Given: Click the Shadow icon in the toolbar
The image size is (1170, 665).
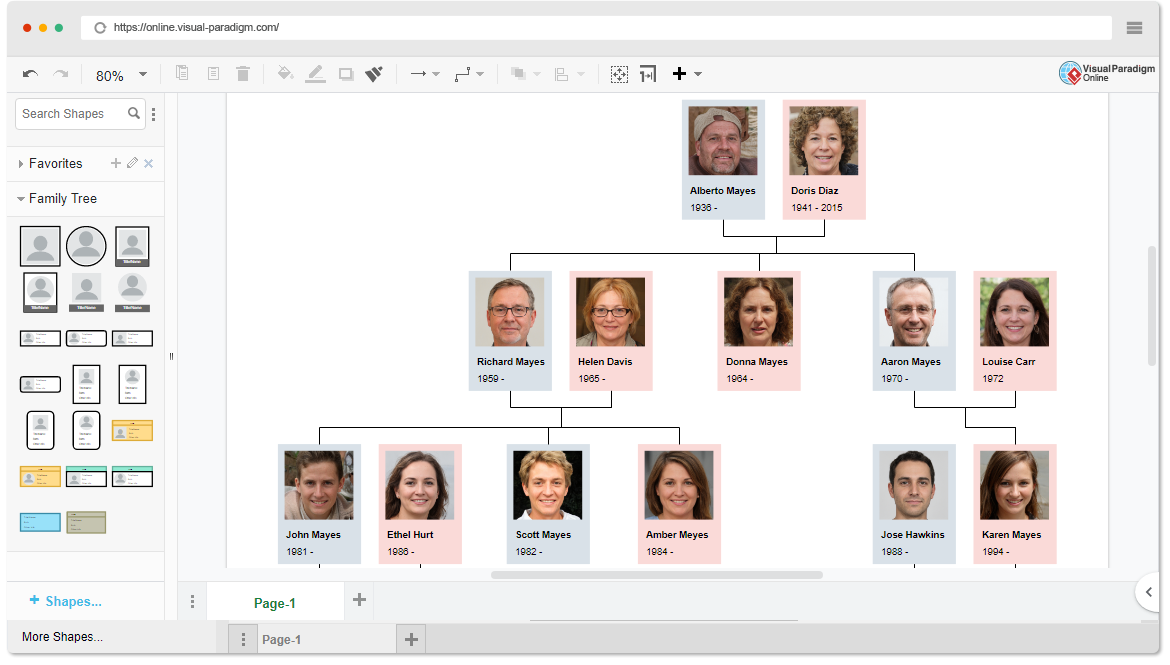Looking at the screenshot, I should click(345, 73).
